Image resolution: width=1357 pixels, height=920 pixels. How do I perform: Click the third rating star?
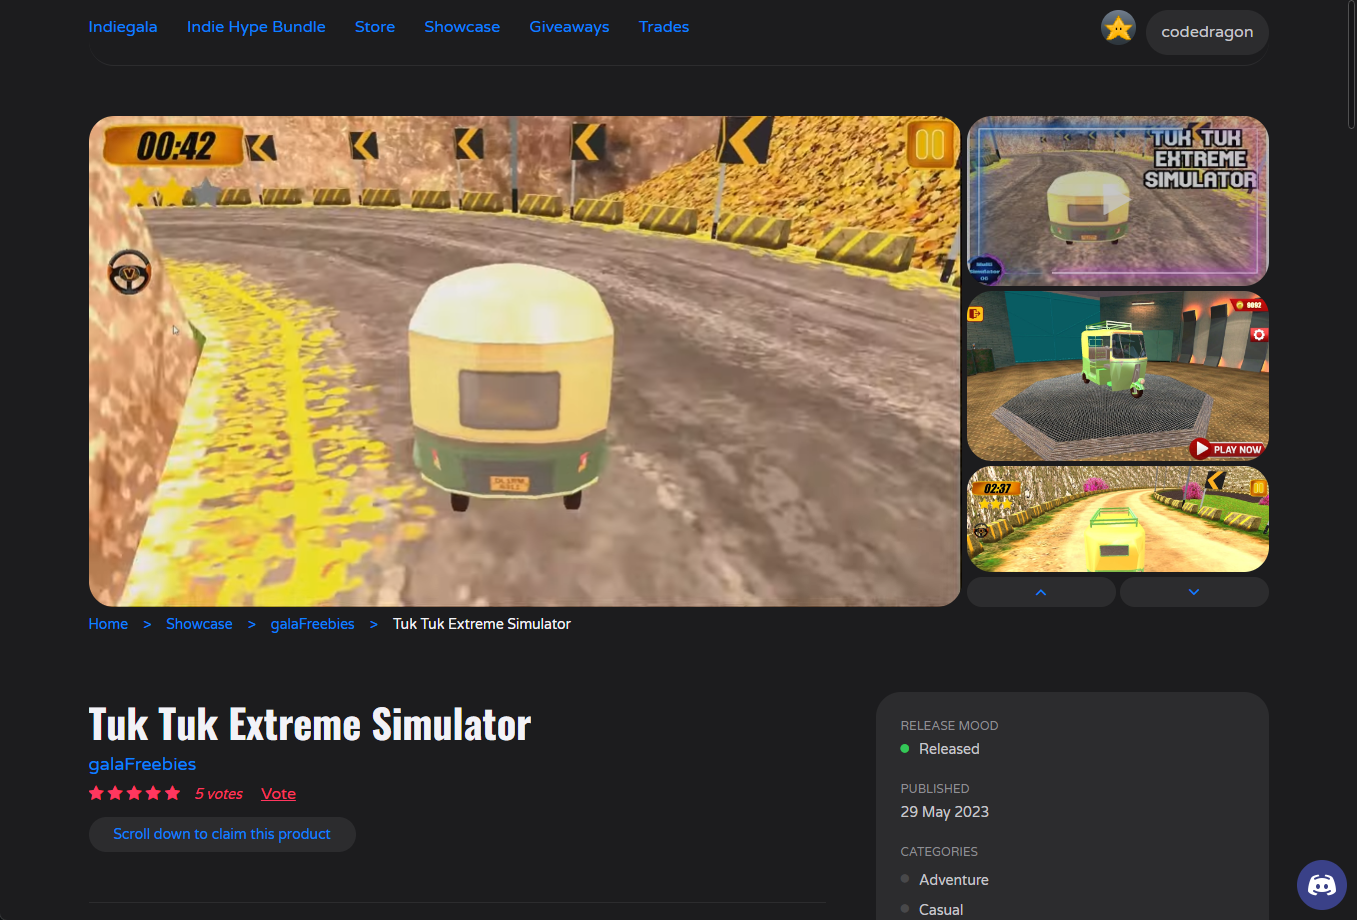[x=134, y=793]
